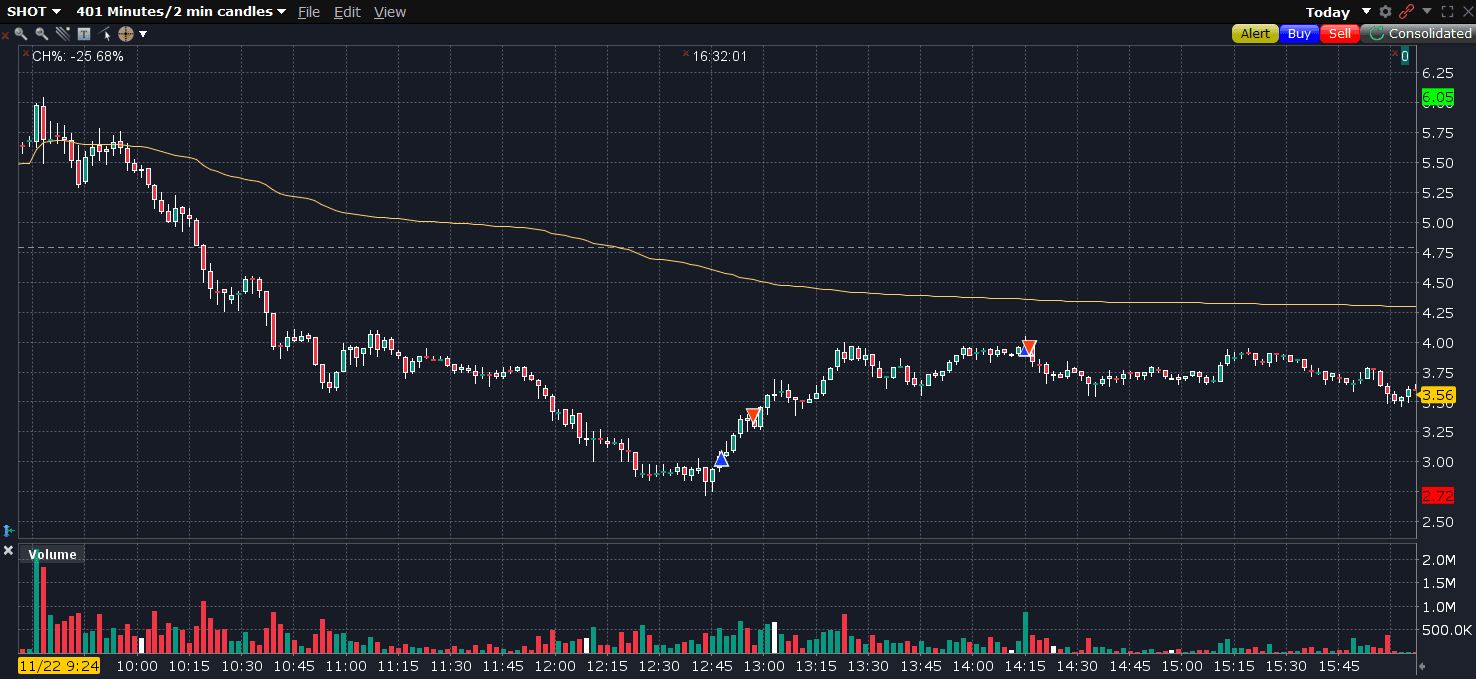Screen dimensions: 1476x679
Task: Select the trendline drawing tool
Action: (x=62, y=34)
